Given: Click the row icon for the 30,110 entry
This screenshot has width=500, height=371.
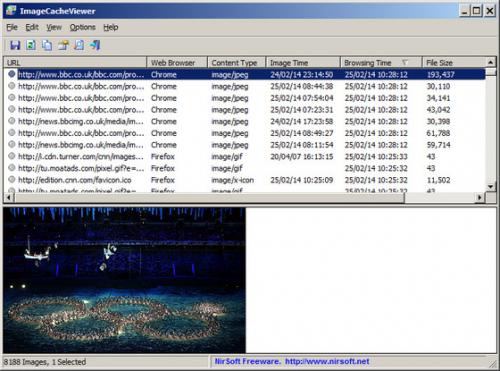Looking at the screenshot, I should (x=12, y=86).
